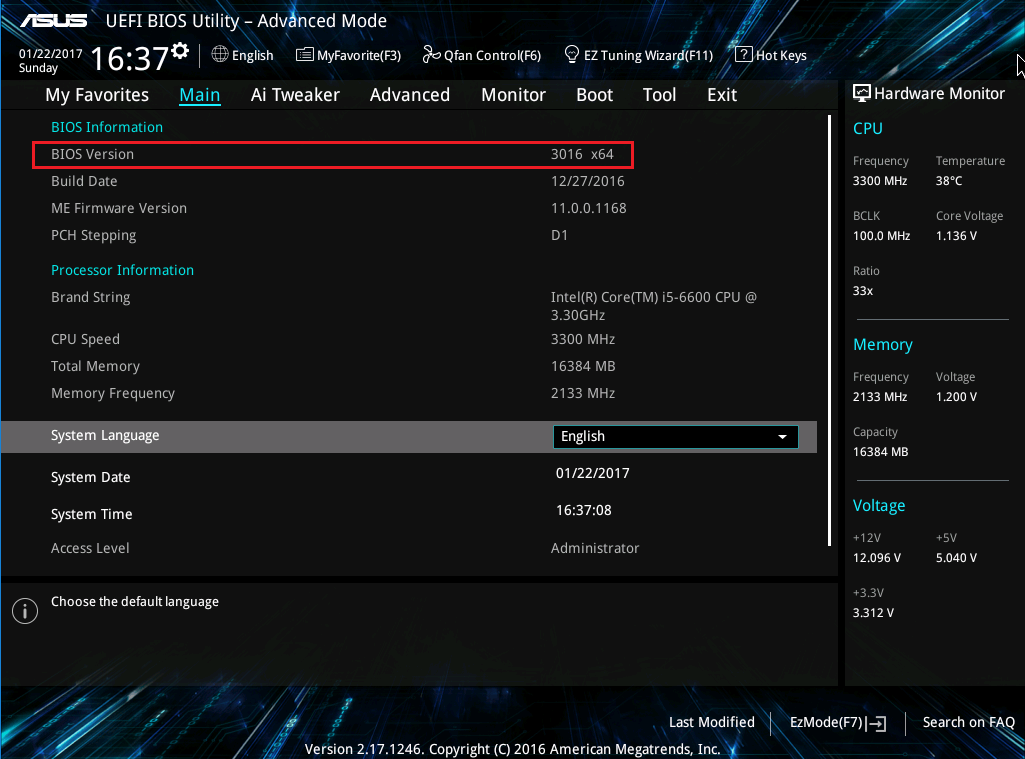
Task: Click the +3.3V reading 3.312 V
Action: tap(873, 613)
